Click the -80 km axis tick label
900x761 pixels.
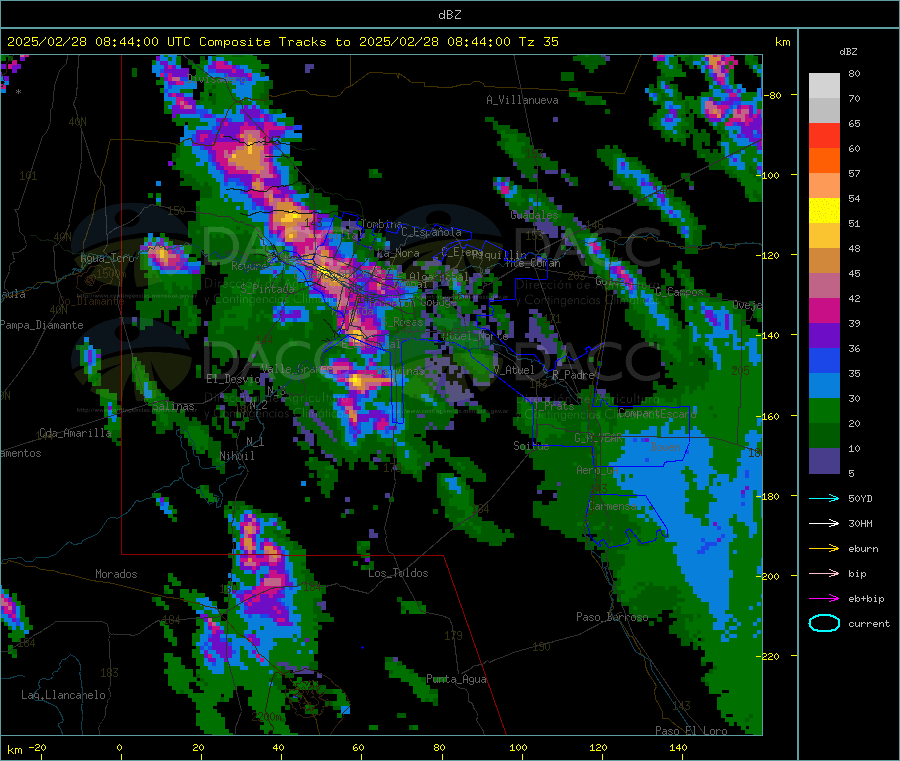click(x=773, y=95)
